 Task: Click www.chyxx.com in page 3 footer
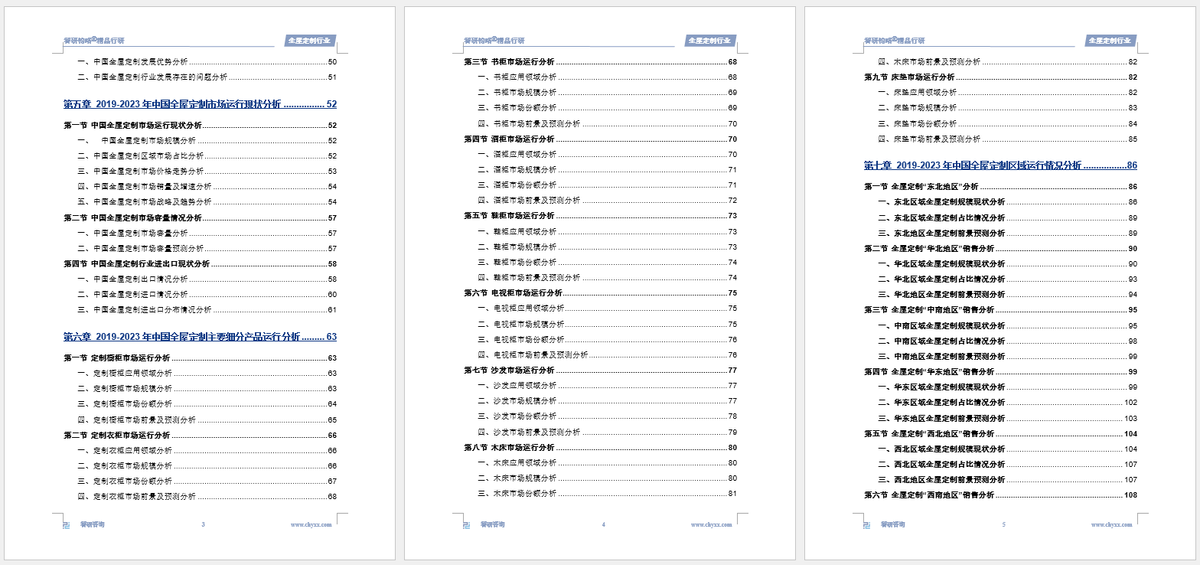[x=312, y=524]
